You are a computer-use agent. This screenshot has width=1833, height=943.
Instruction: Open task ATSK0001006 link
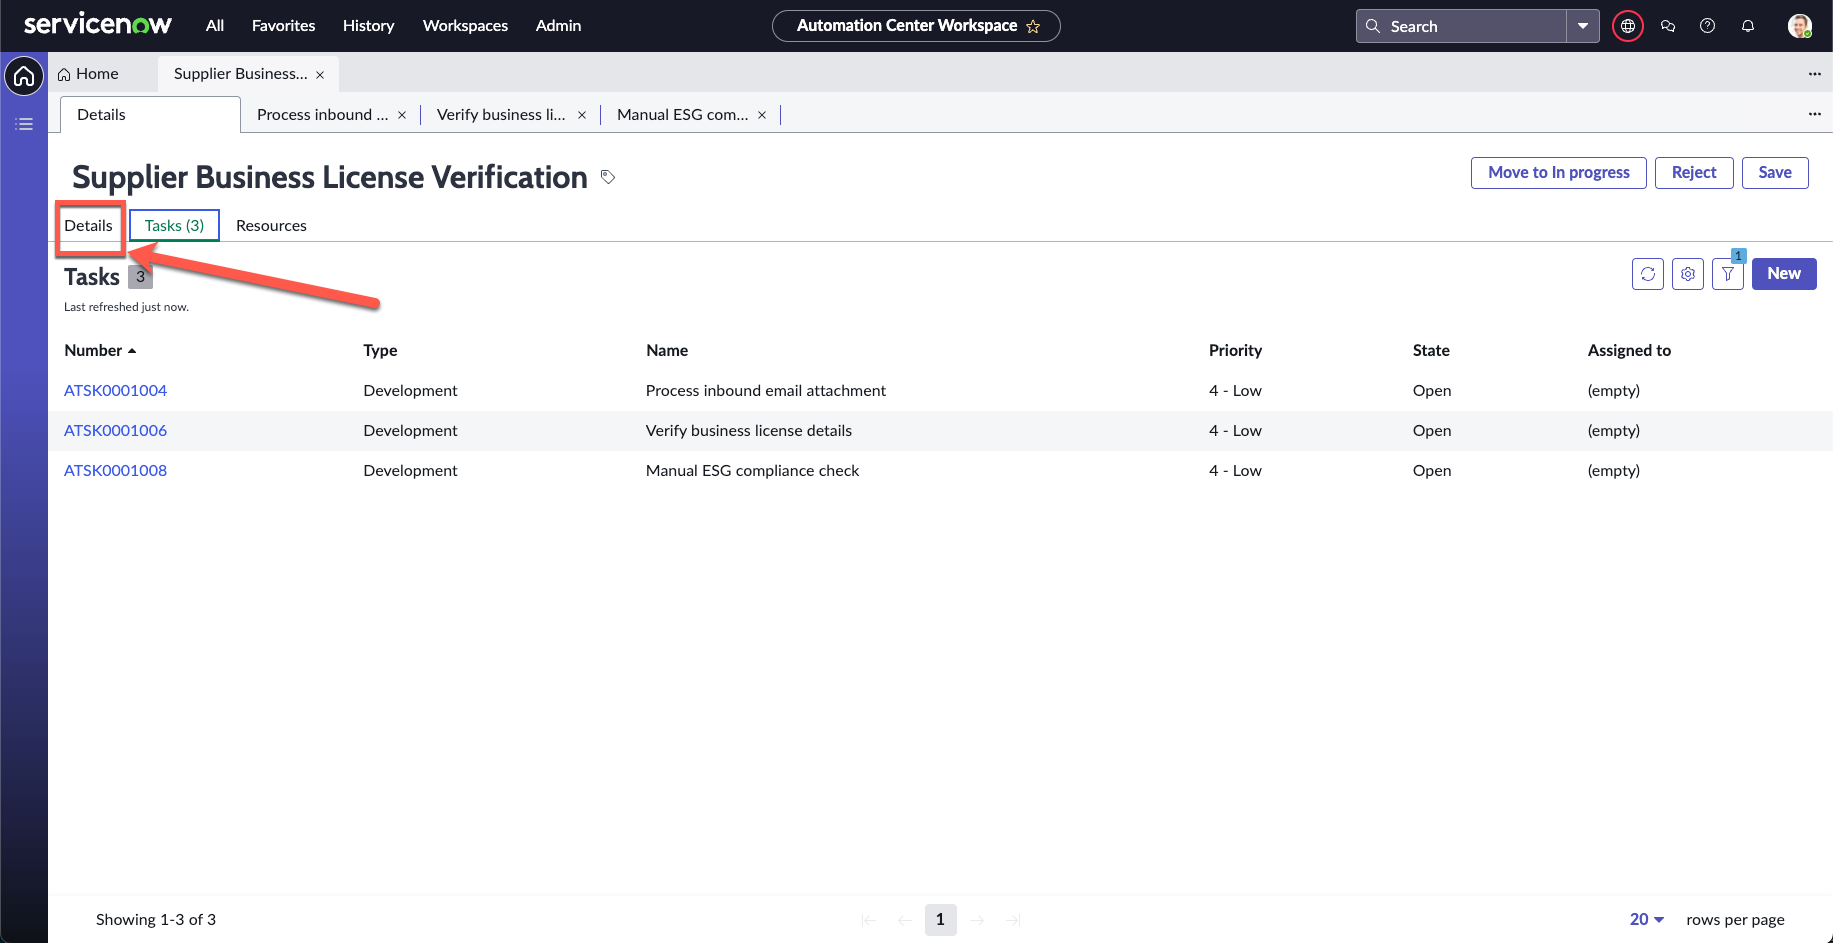tap(115, 431)
